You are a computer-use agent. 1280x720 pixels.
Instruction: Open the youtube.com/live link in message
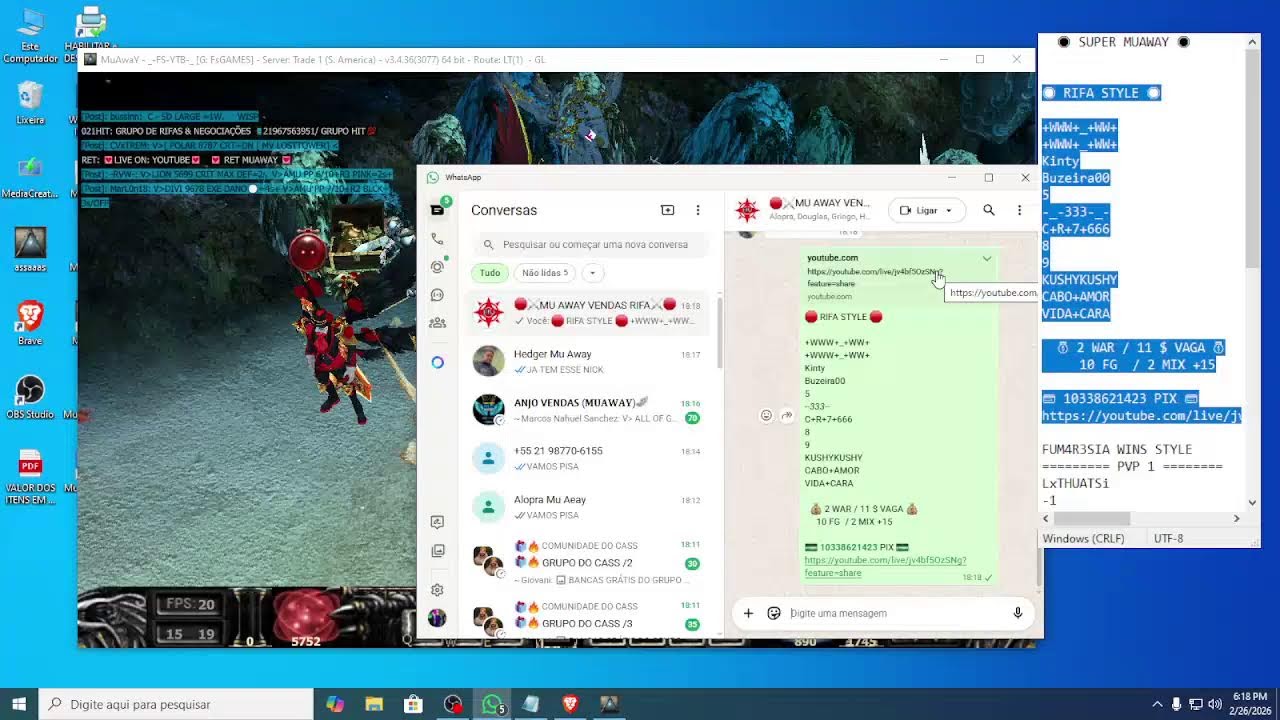click(885, 566)
